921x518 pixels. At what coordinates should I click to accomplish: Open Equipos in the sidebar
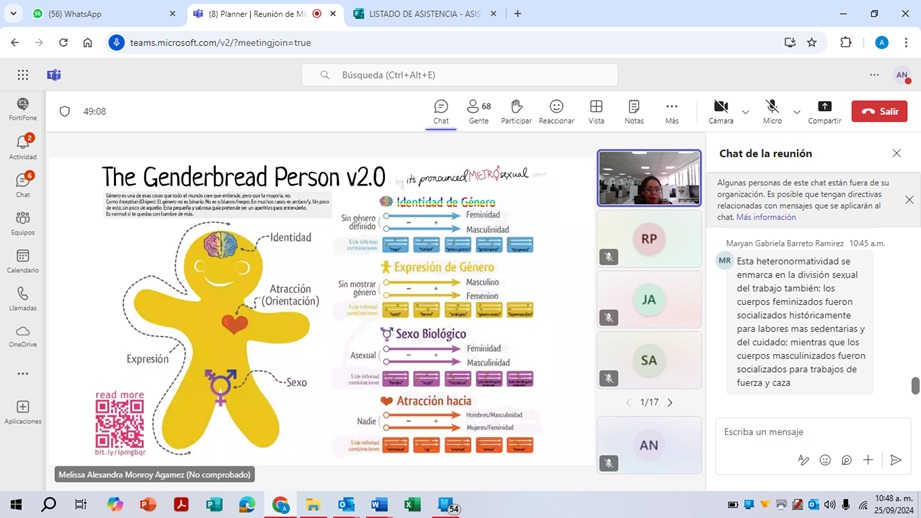click(x=23, y=223)
